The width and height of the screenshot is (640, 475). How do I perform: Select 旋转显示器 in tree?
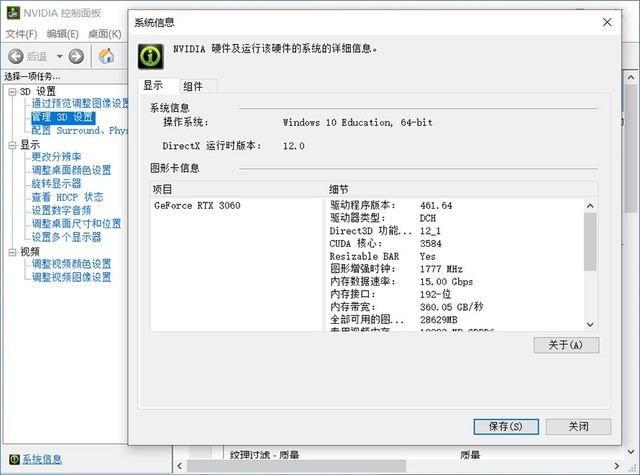tap(56, 184)
